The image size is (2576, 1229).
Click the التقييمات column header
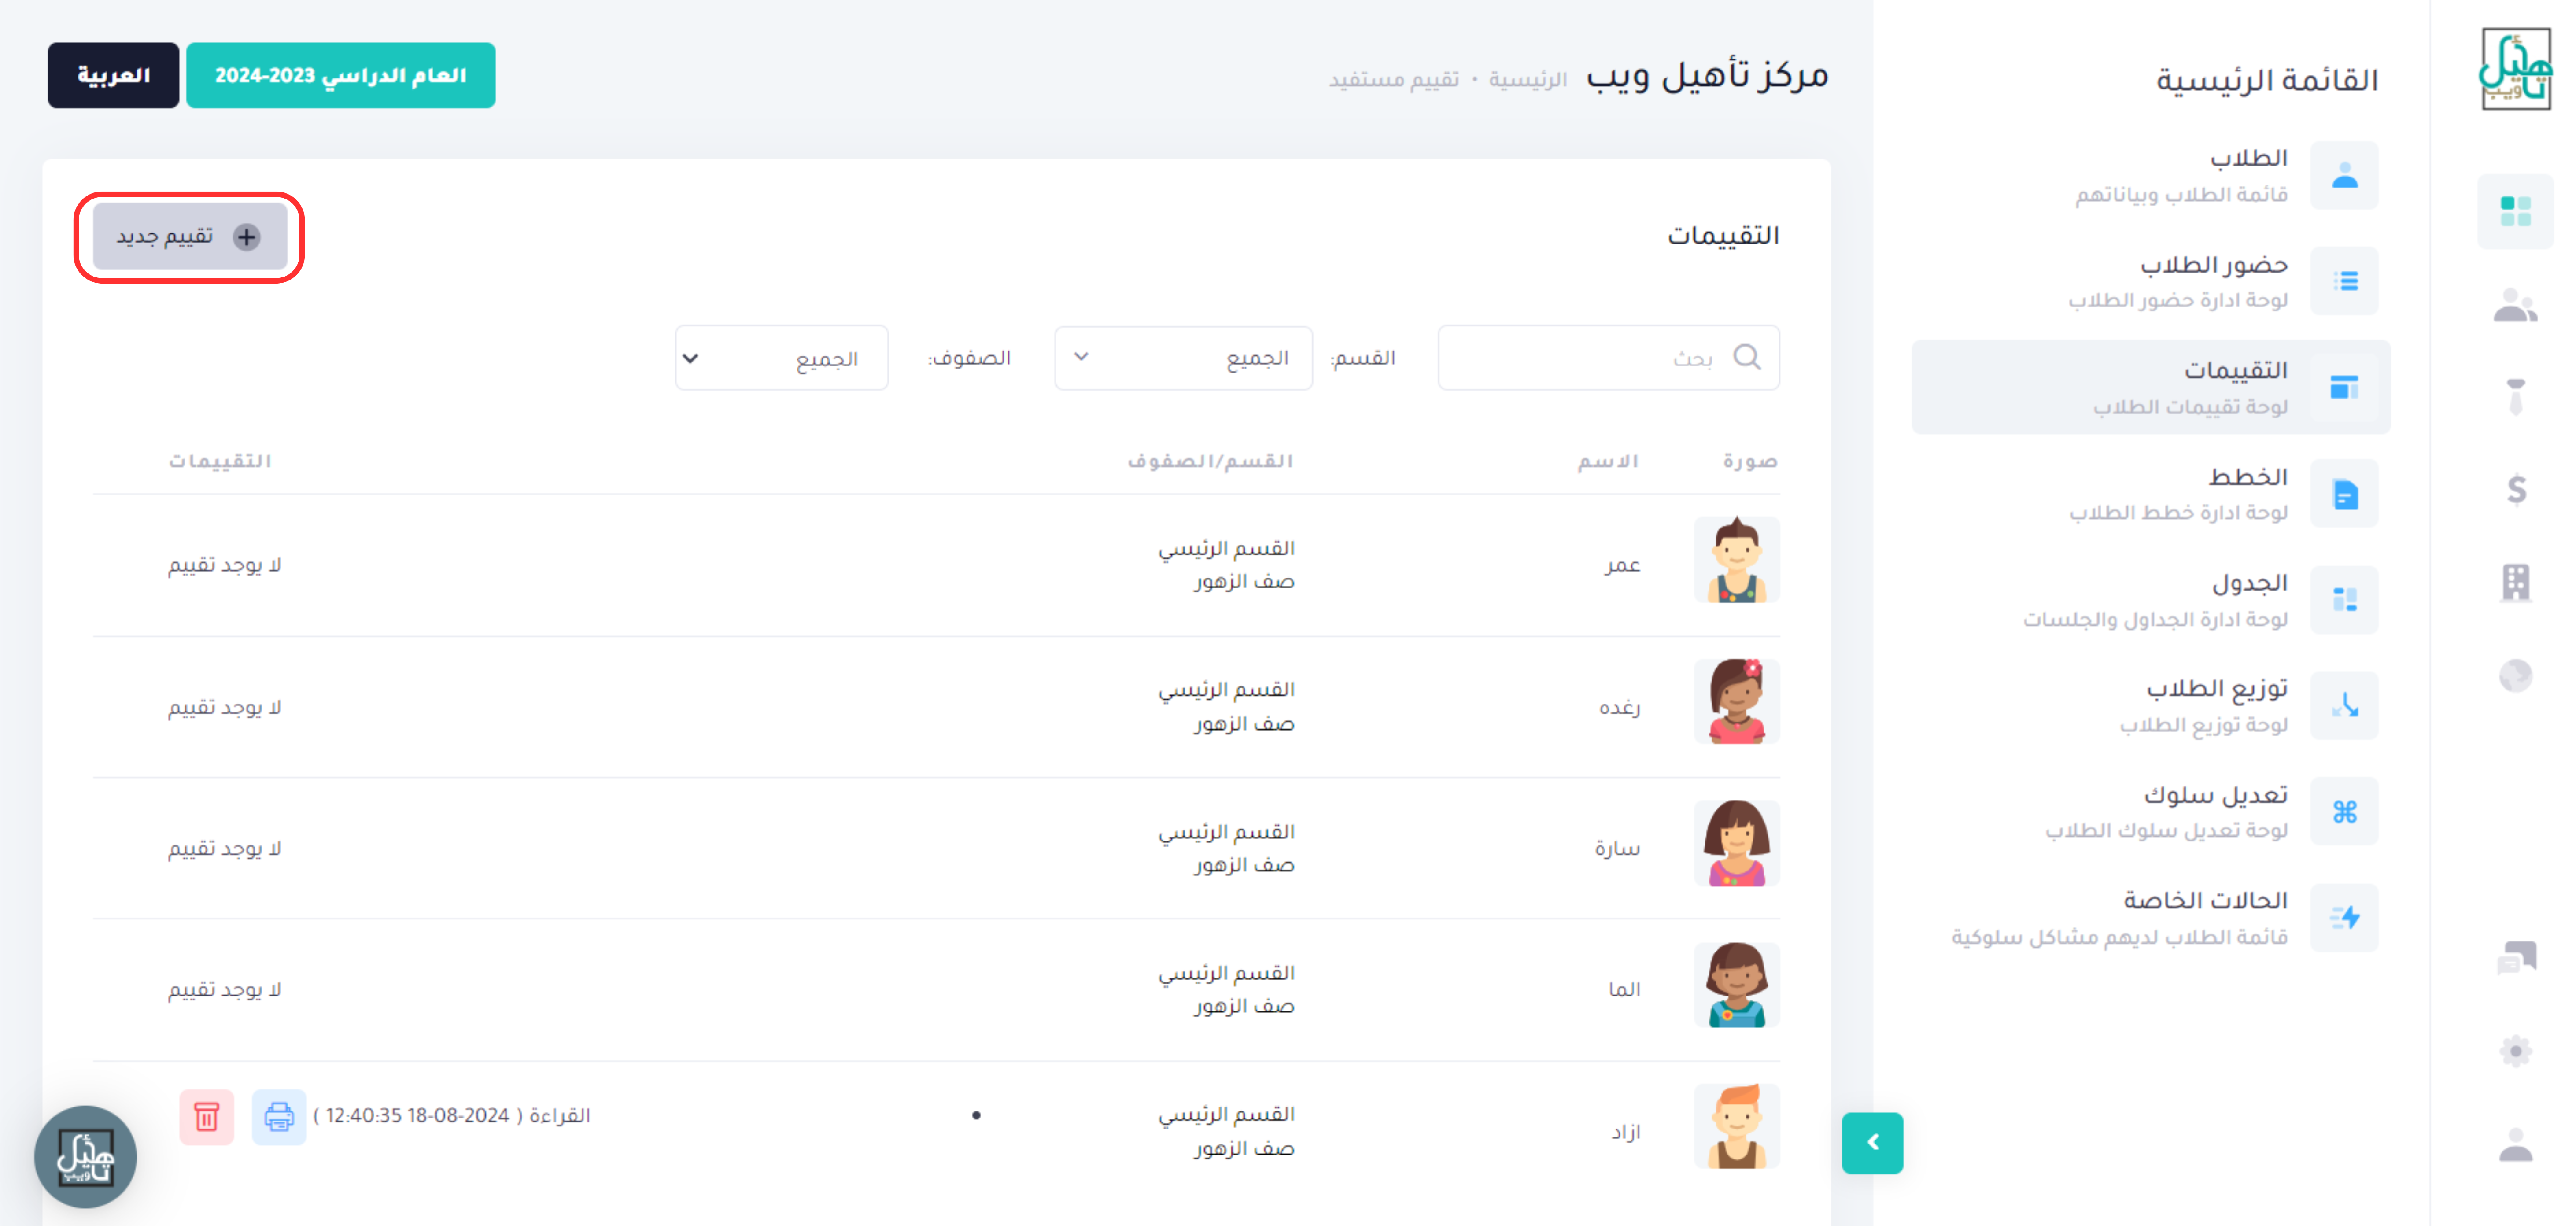coord(220,462)
